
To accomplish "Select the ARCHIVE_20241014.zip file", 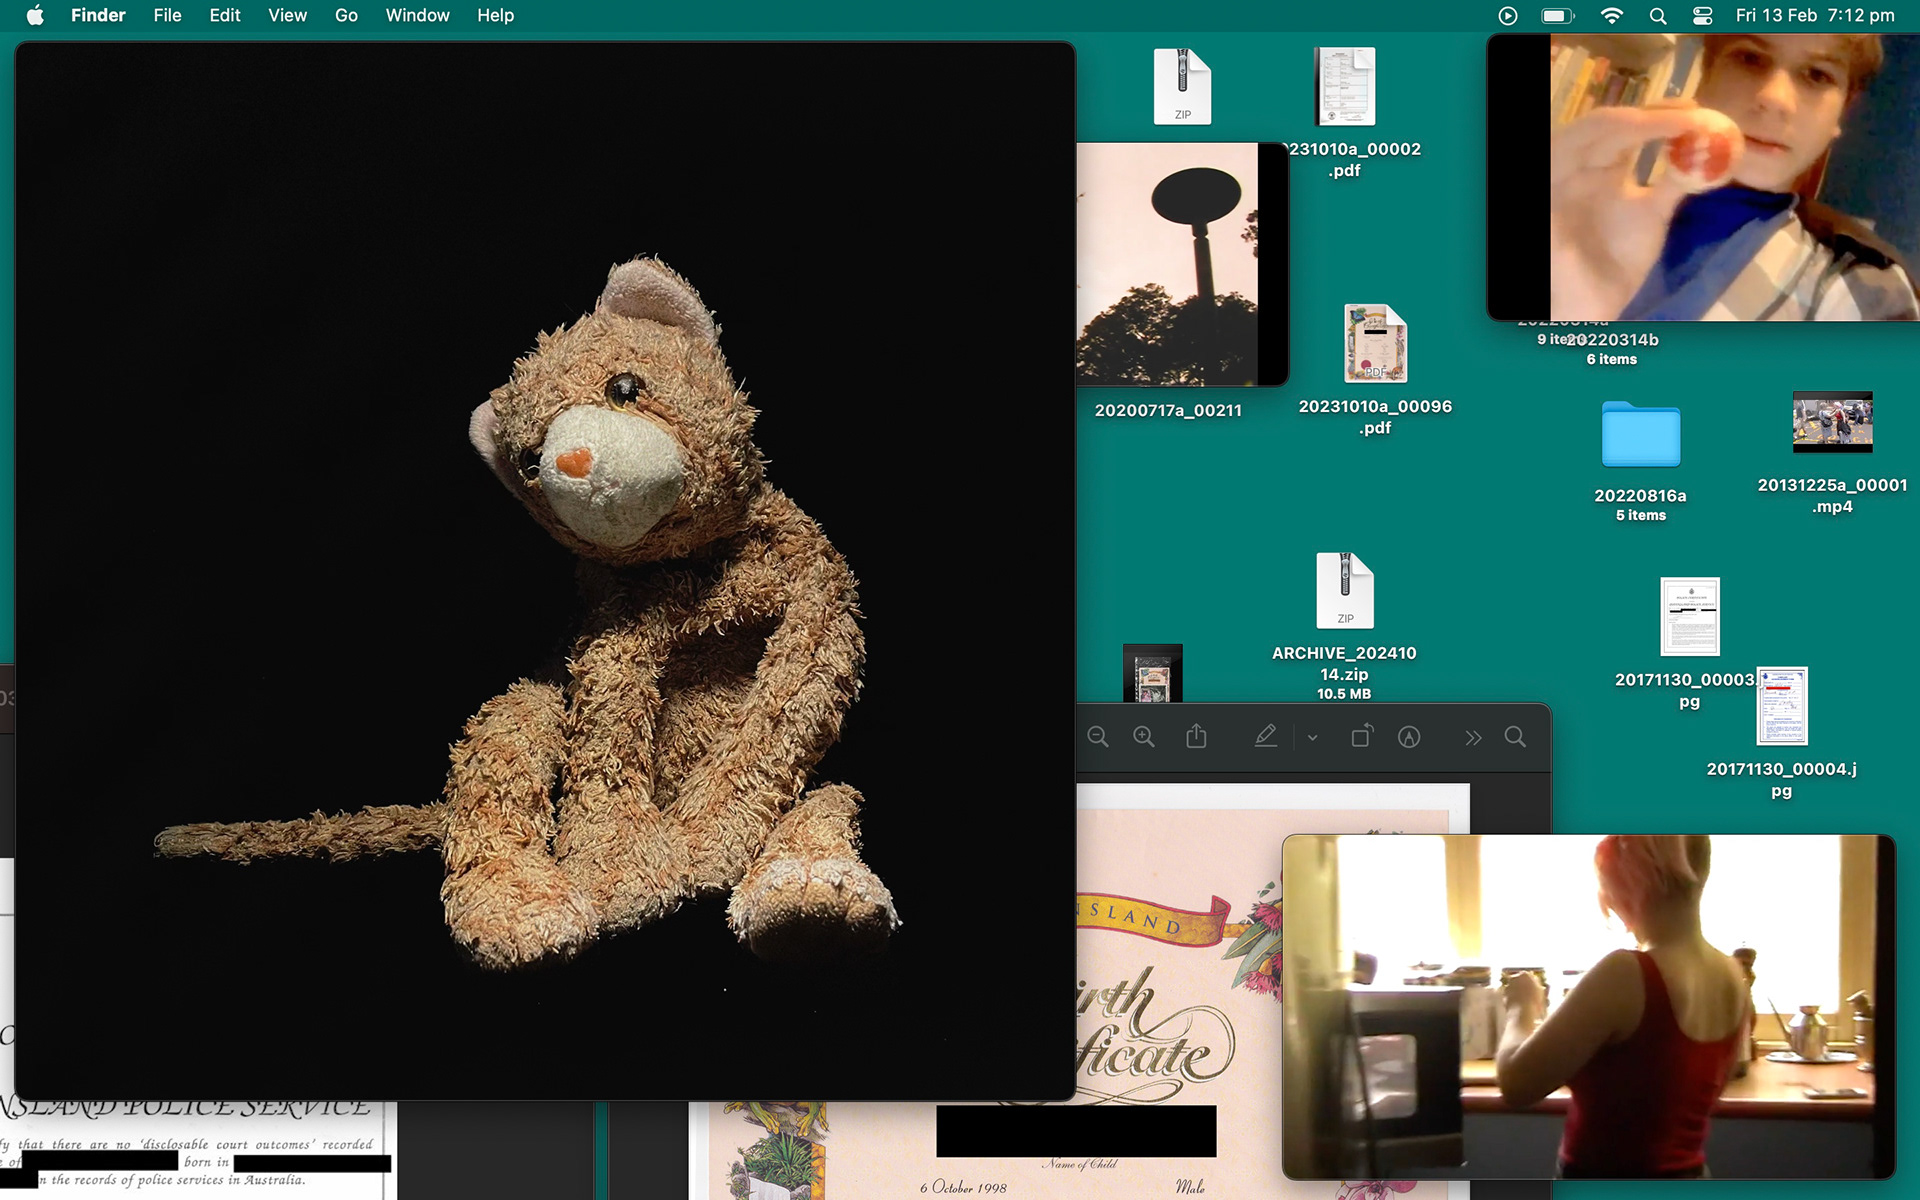I will point(1344,590).
